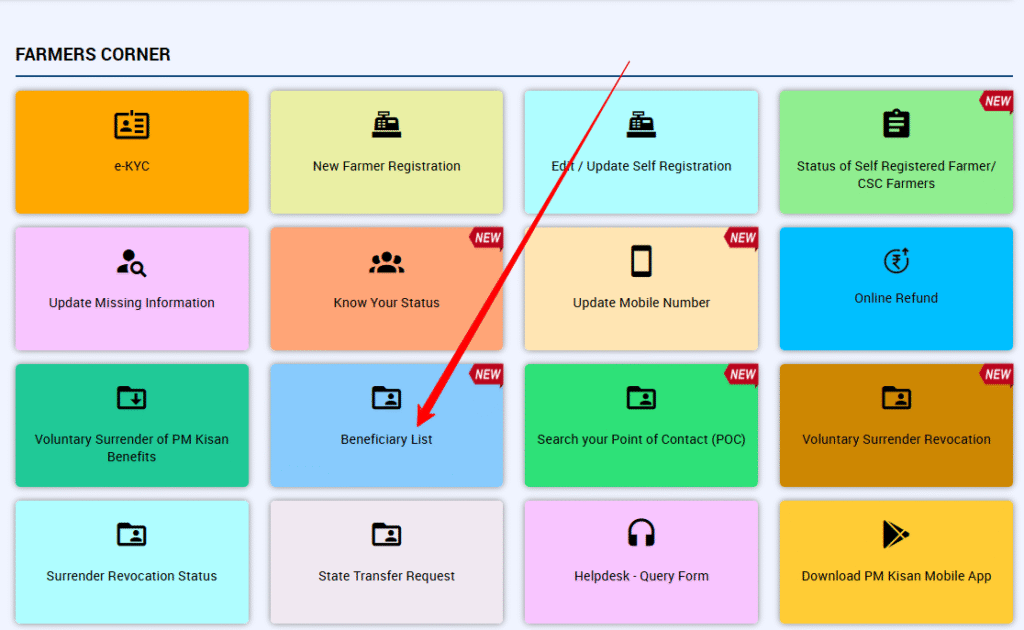Open Search your Point of Contact (POC)
1024x630 pixels.
[641, 439]
